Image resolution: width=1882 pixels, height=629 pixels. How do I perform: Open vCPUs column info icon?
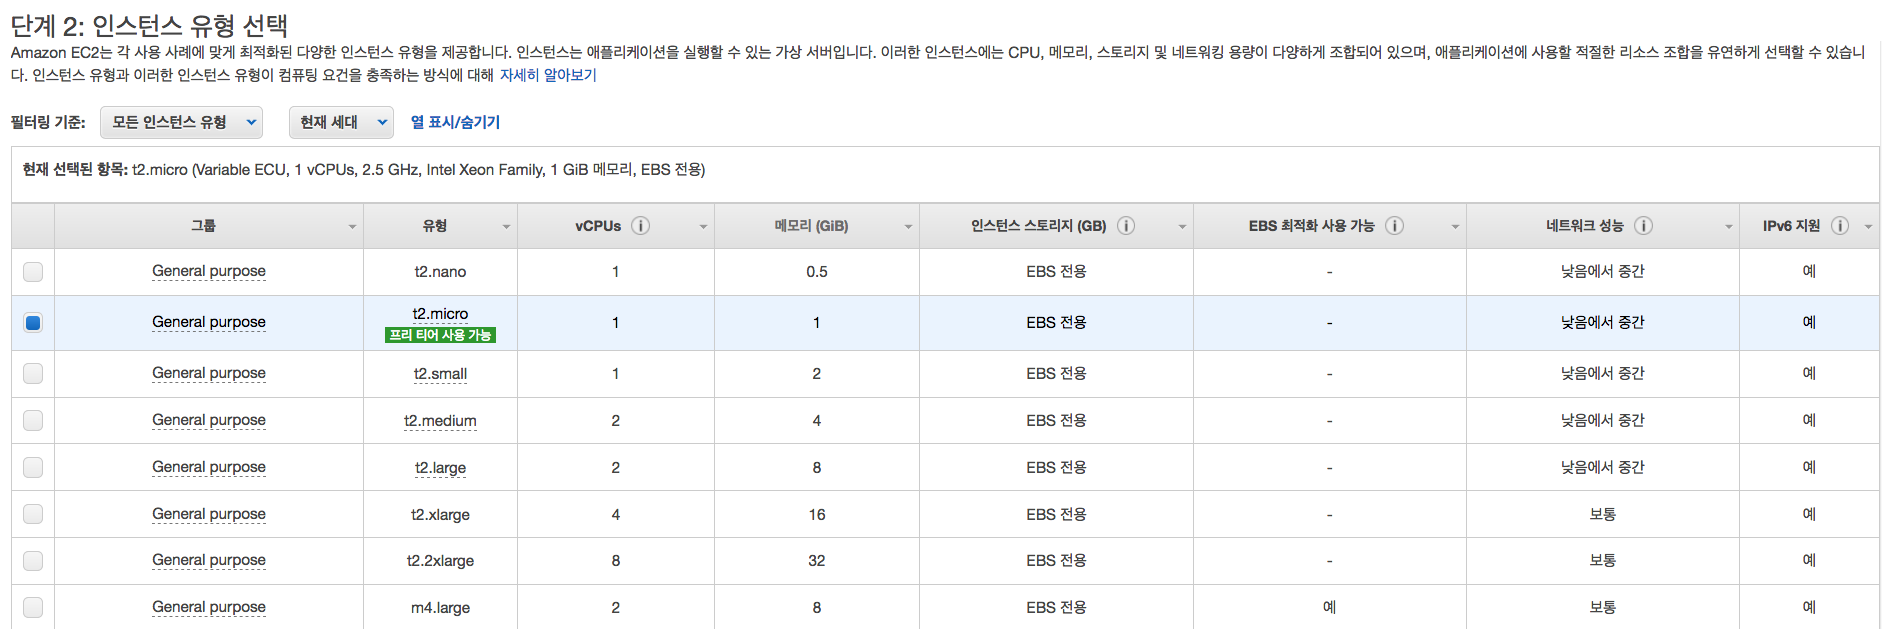(x=641, y=226)
